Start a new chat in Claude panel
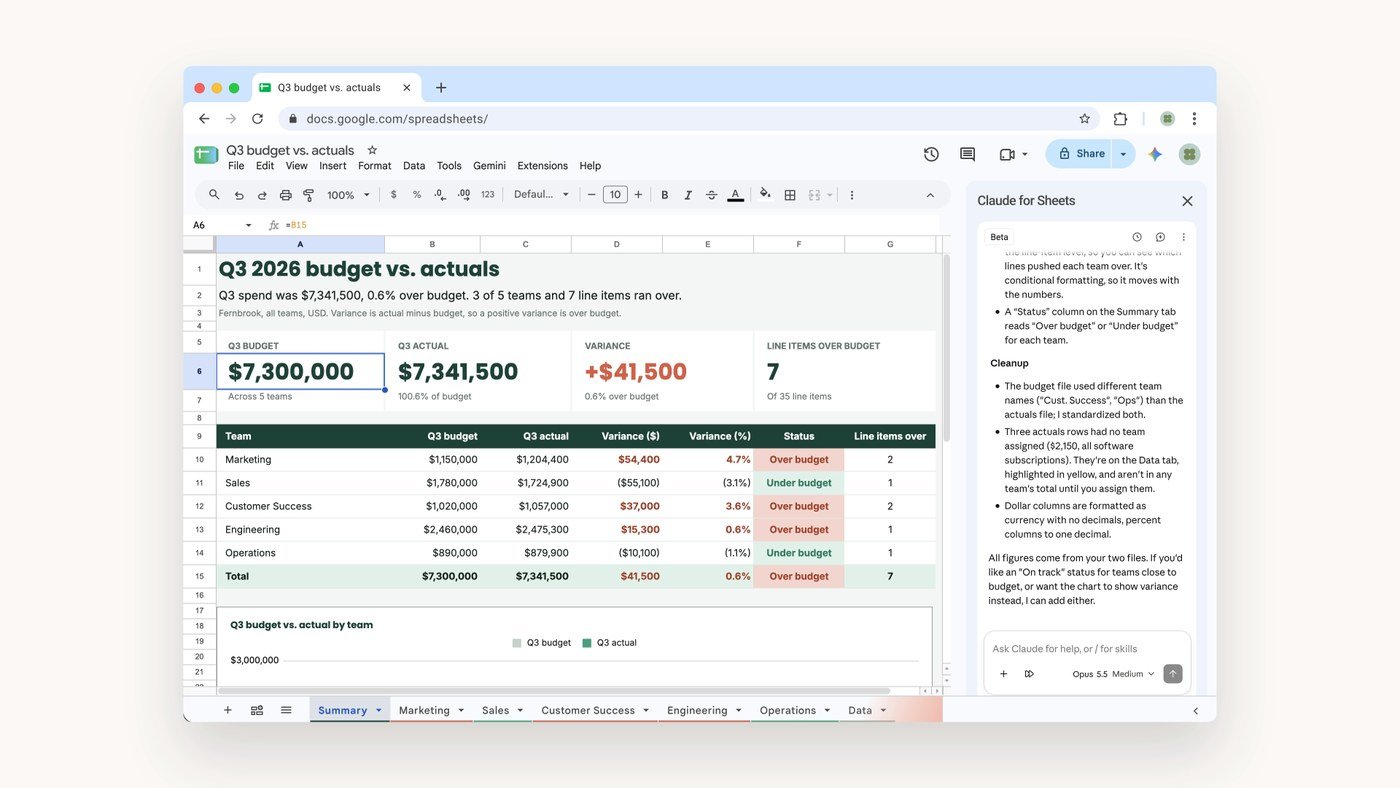The width and height of the screenshot is (1400, 788). coord(1160,237)
